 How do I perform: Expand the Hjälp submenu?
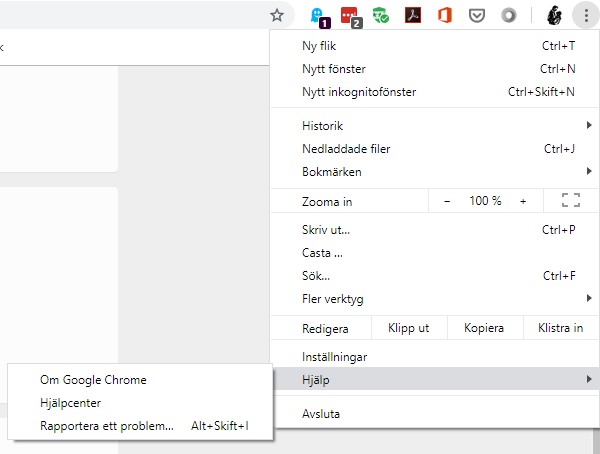click(x=435, y=379)
